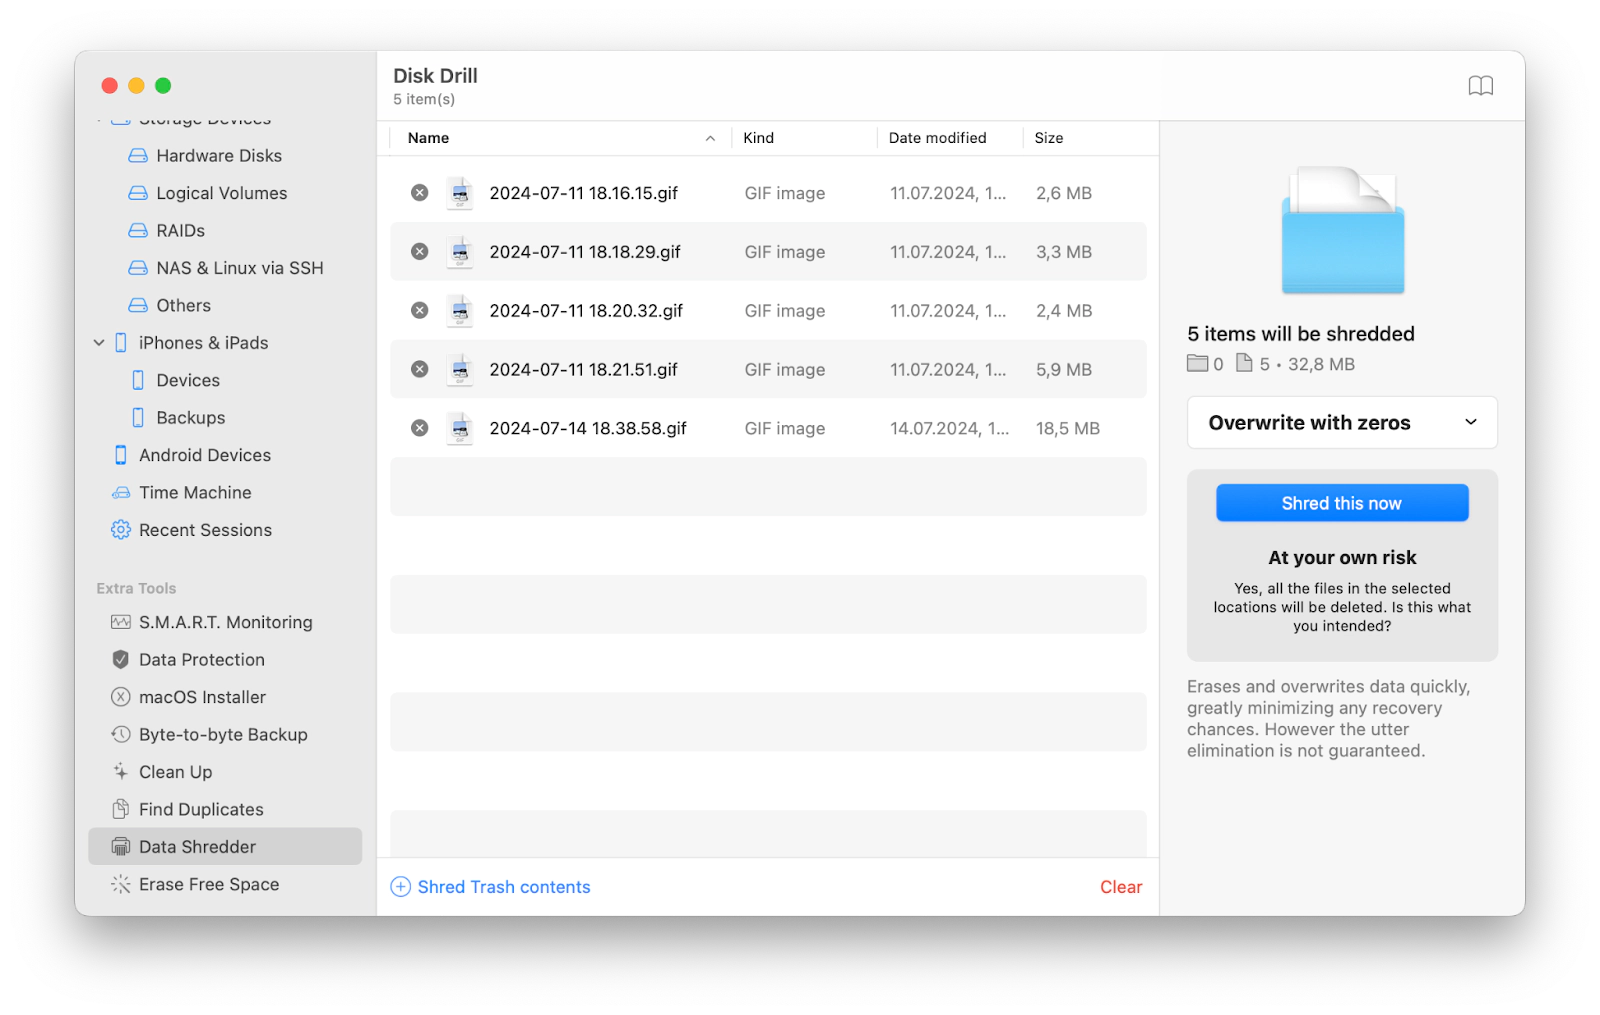Select file name 2024-07-14 18.38.58.gif

point(588,428)
